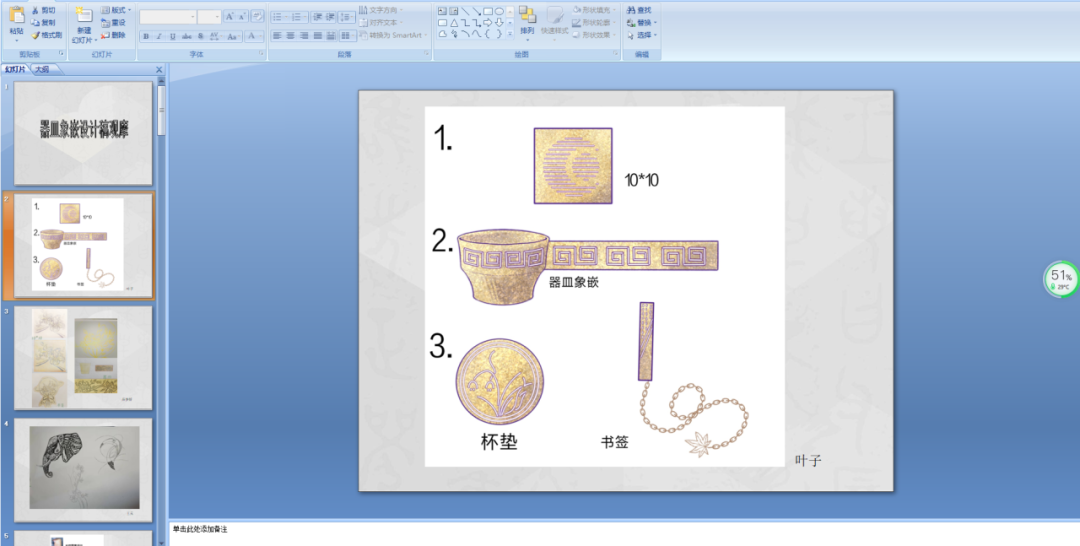Switch to the Slides (幻灯片) pane tab
This screenshot has height=546, width=1080.
click(15, 70)
